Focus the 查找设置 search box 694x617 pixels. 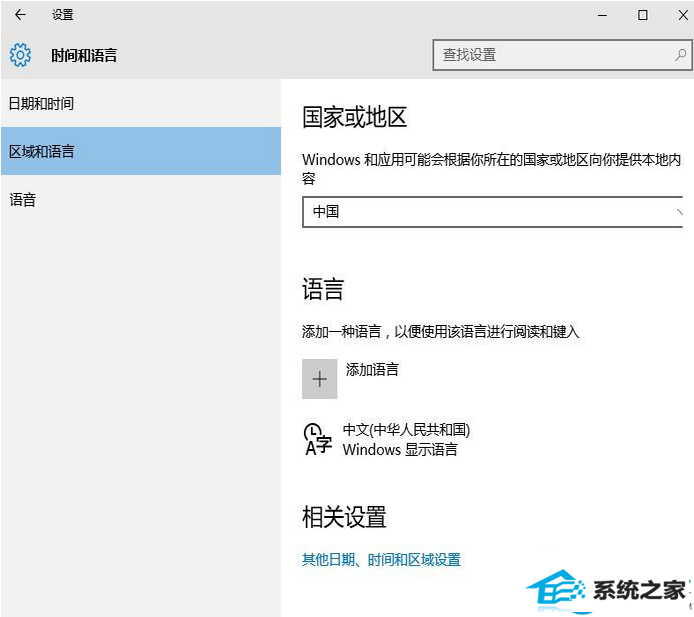(x=562, y=55)
